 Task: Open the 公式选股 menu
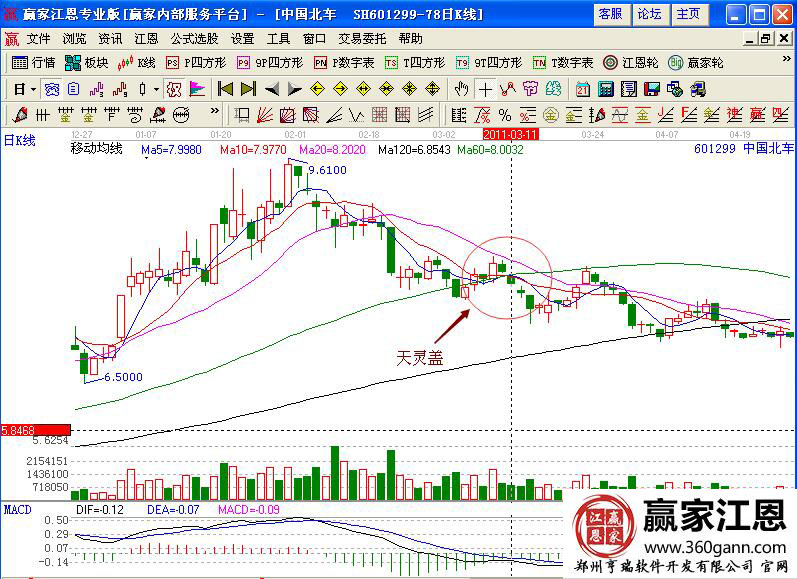[194, 39]
